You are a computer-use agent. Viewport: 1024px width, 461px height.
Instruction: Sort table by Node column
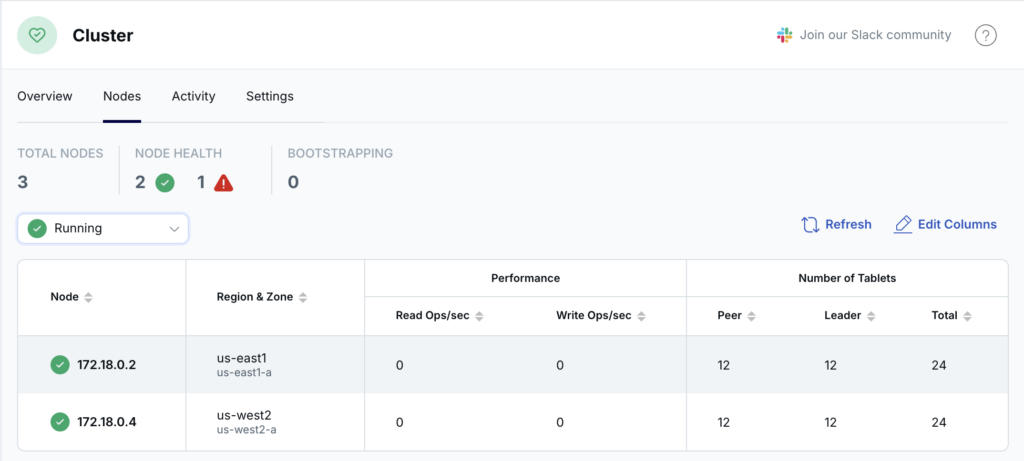click(x=88, y=297)
